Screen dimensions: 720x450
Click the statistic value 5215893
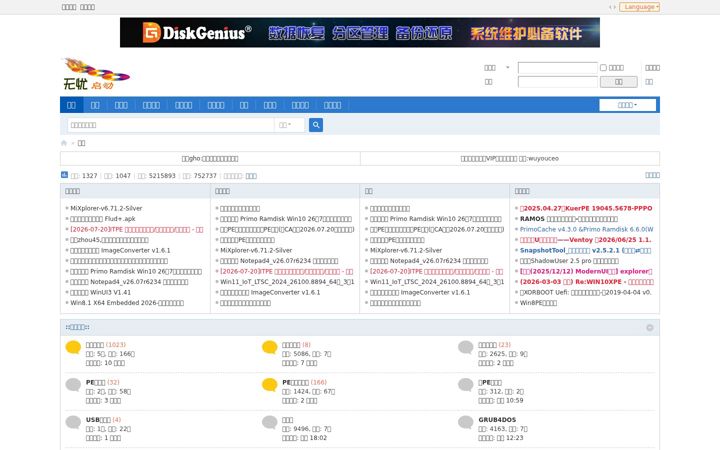click(x=162, y=176)
